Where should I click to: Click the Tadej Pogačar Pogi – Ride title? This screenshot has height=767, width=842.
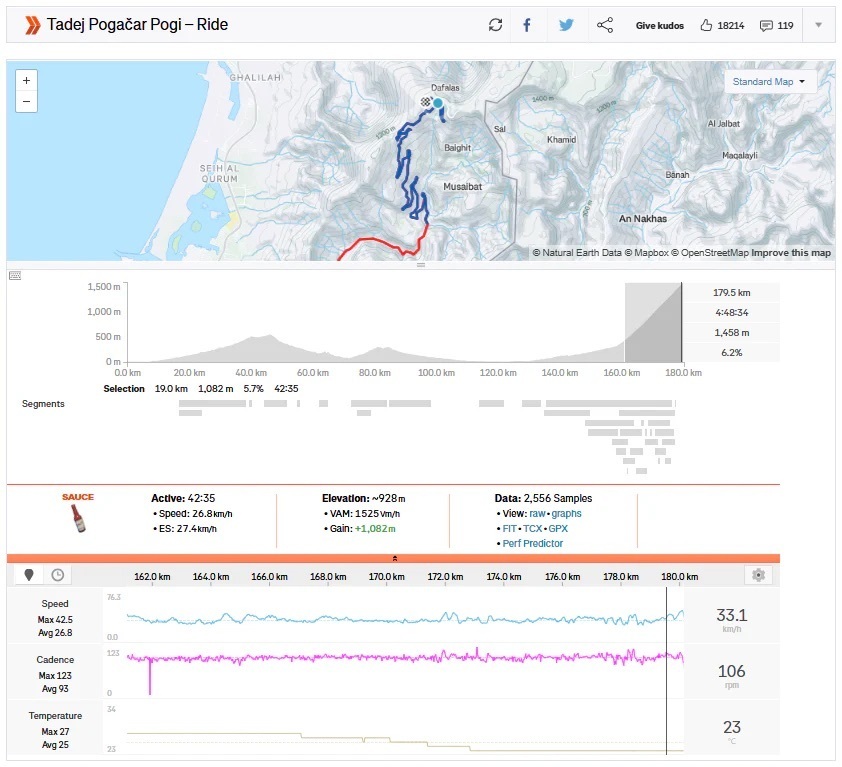click(x=137, y=25)
